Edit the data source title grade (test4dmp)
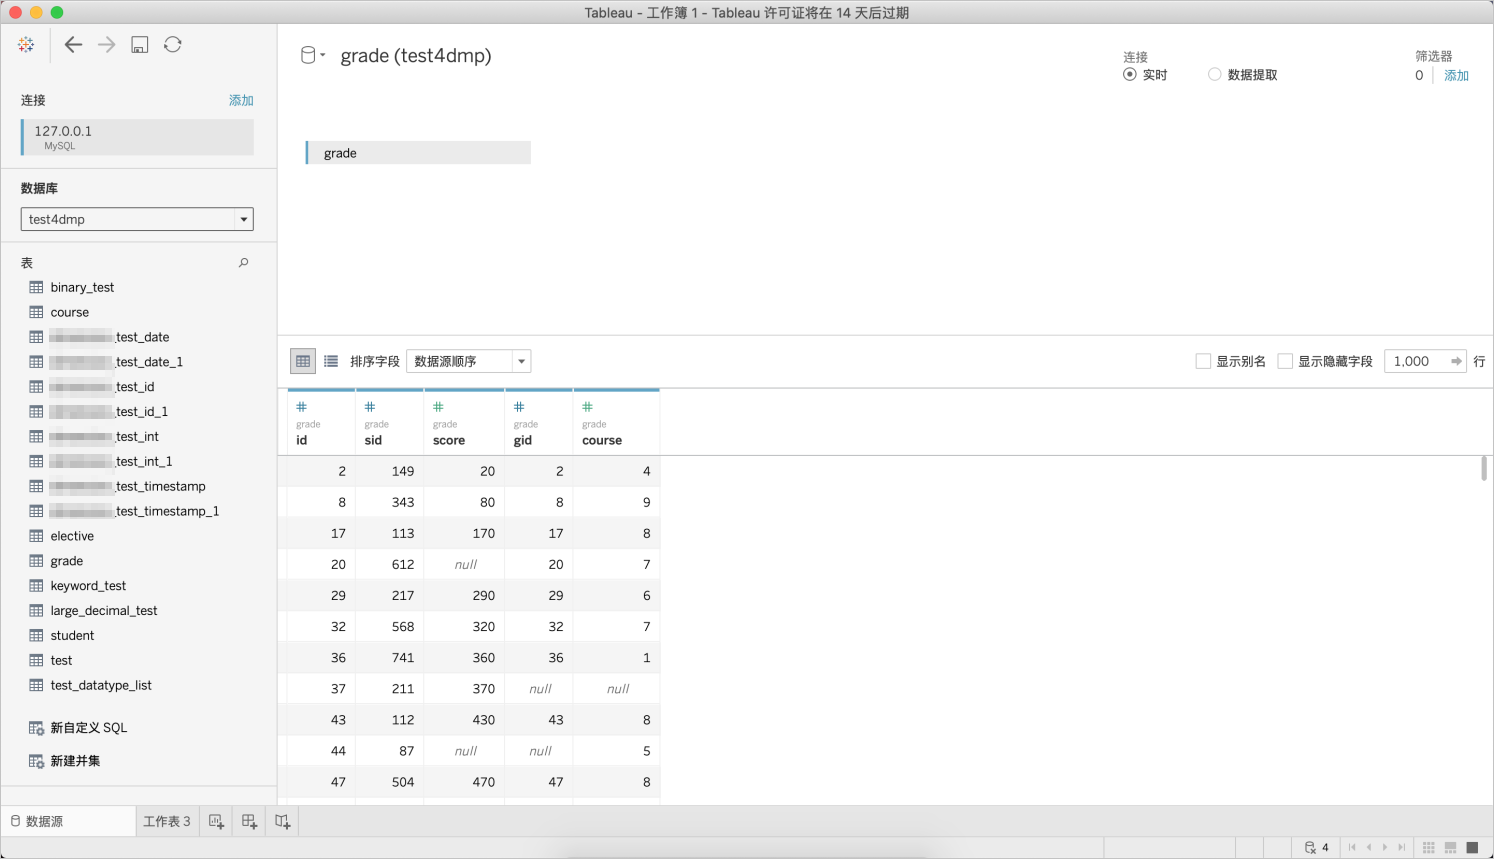This screenshot has height=859, width=1494. [x=416, y=56]
